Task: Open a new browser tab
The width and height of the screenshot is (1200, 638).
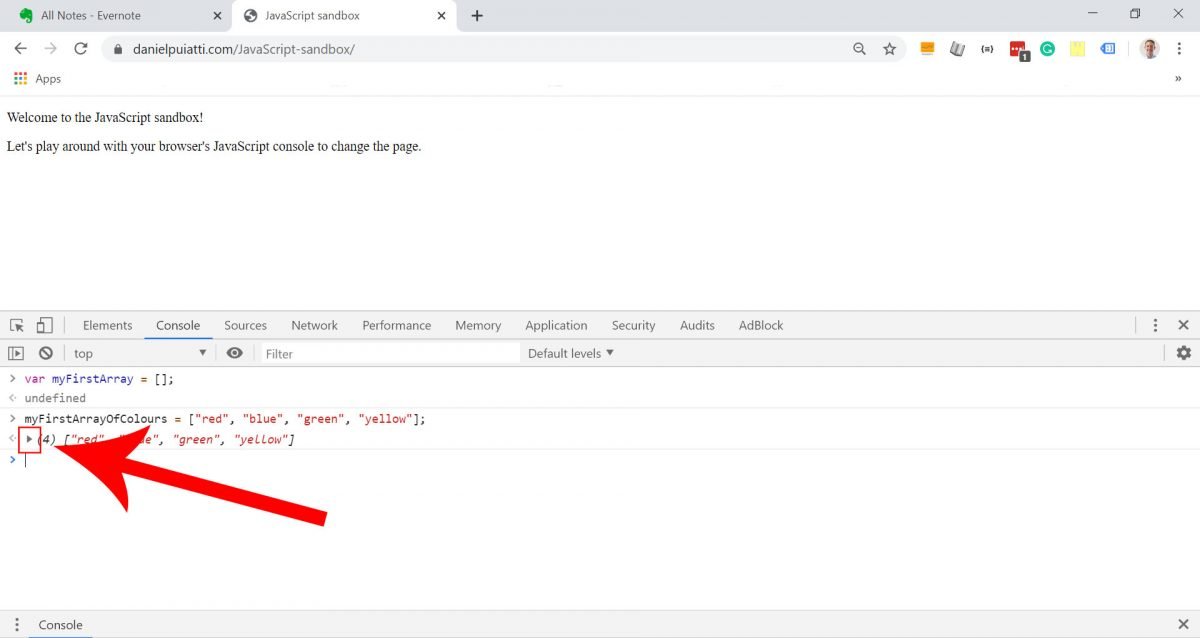Action: 477,15
